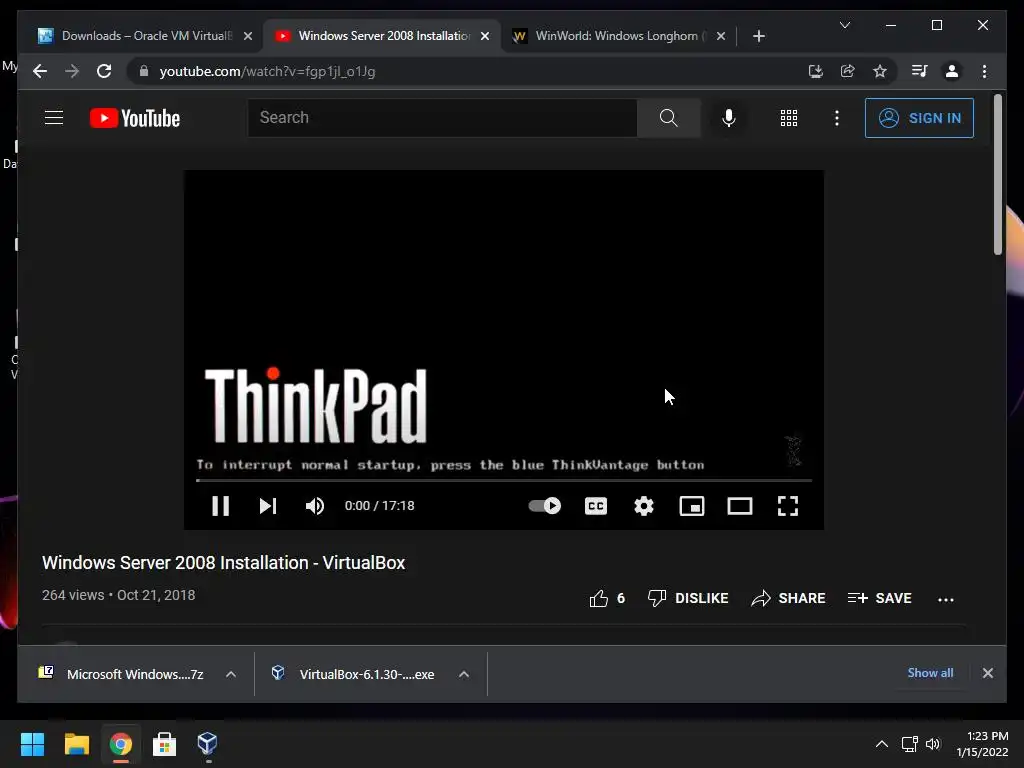Open player settings gear
This screenshot has height=768, width=1024.
coord(644,505)
